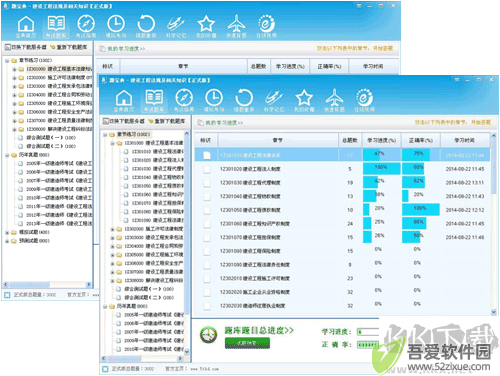Click the 总题数 column header in front window
Viewport: 500px width, 376px height.
pos(350,140)
